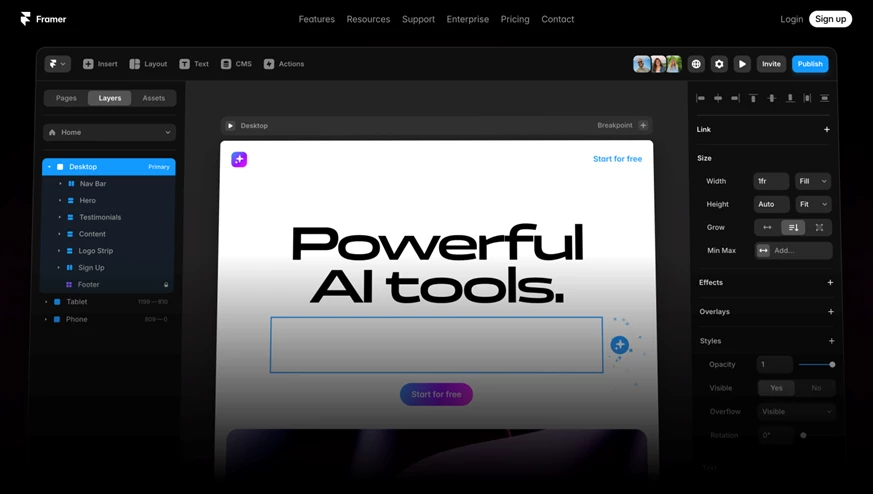
Task: Click the distribute horizontally icon
Action: [x=807, y=98]
